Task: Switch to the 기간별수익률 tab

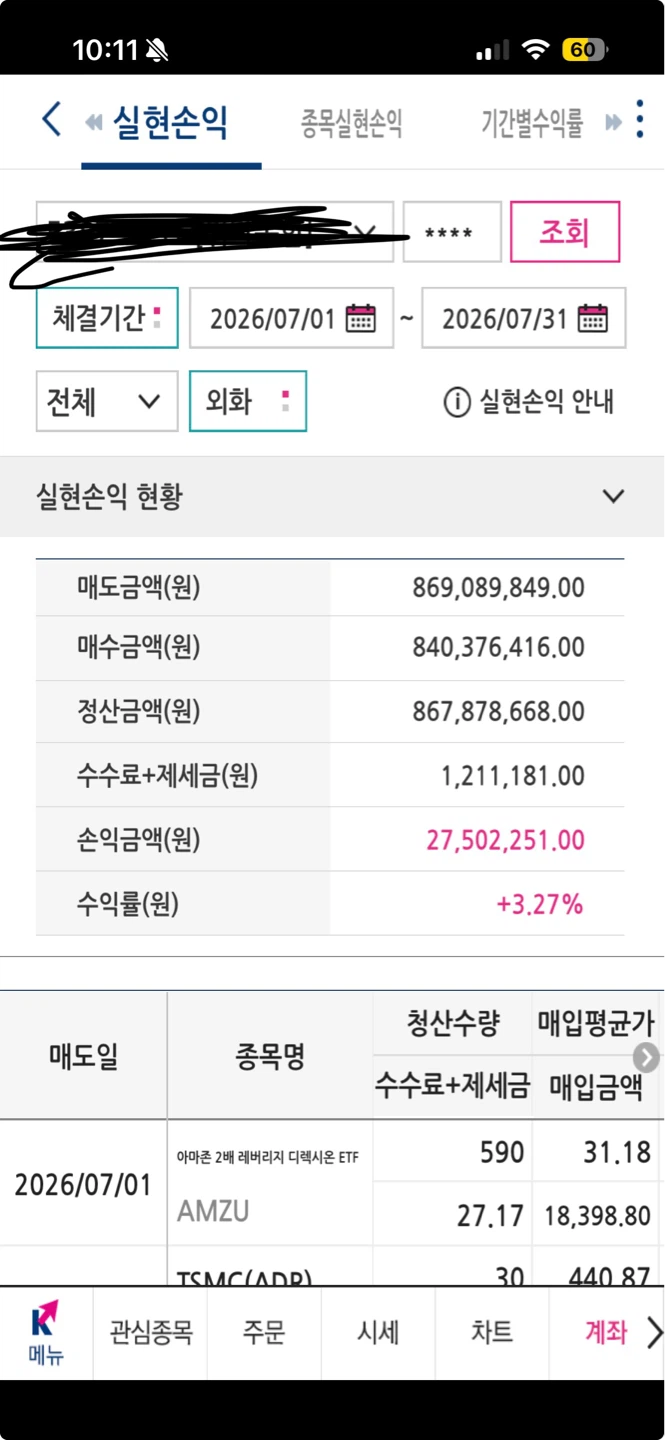Action: point(532,123)
